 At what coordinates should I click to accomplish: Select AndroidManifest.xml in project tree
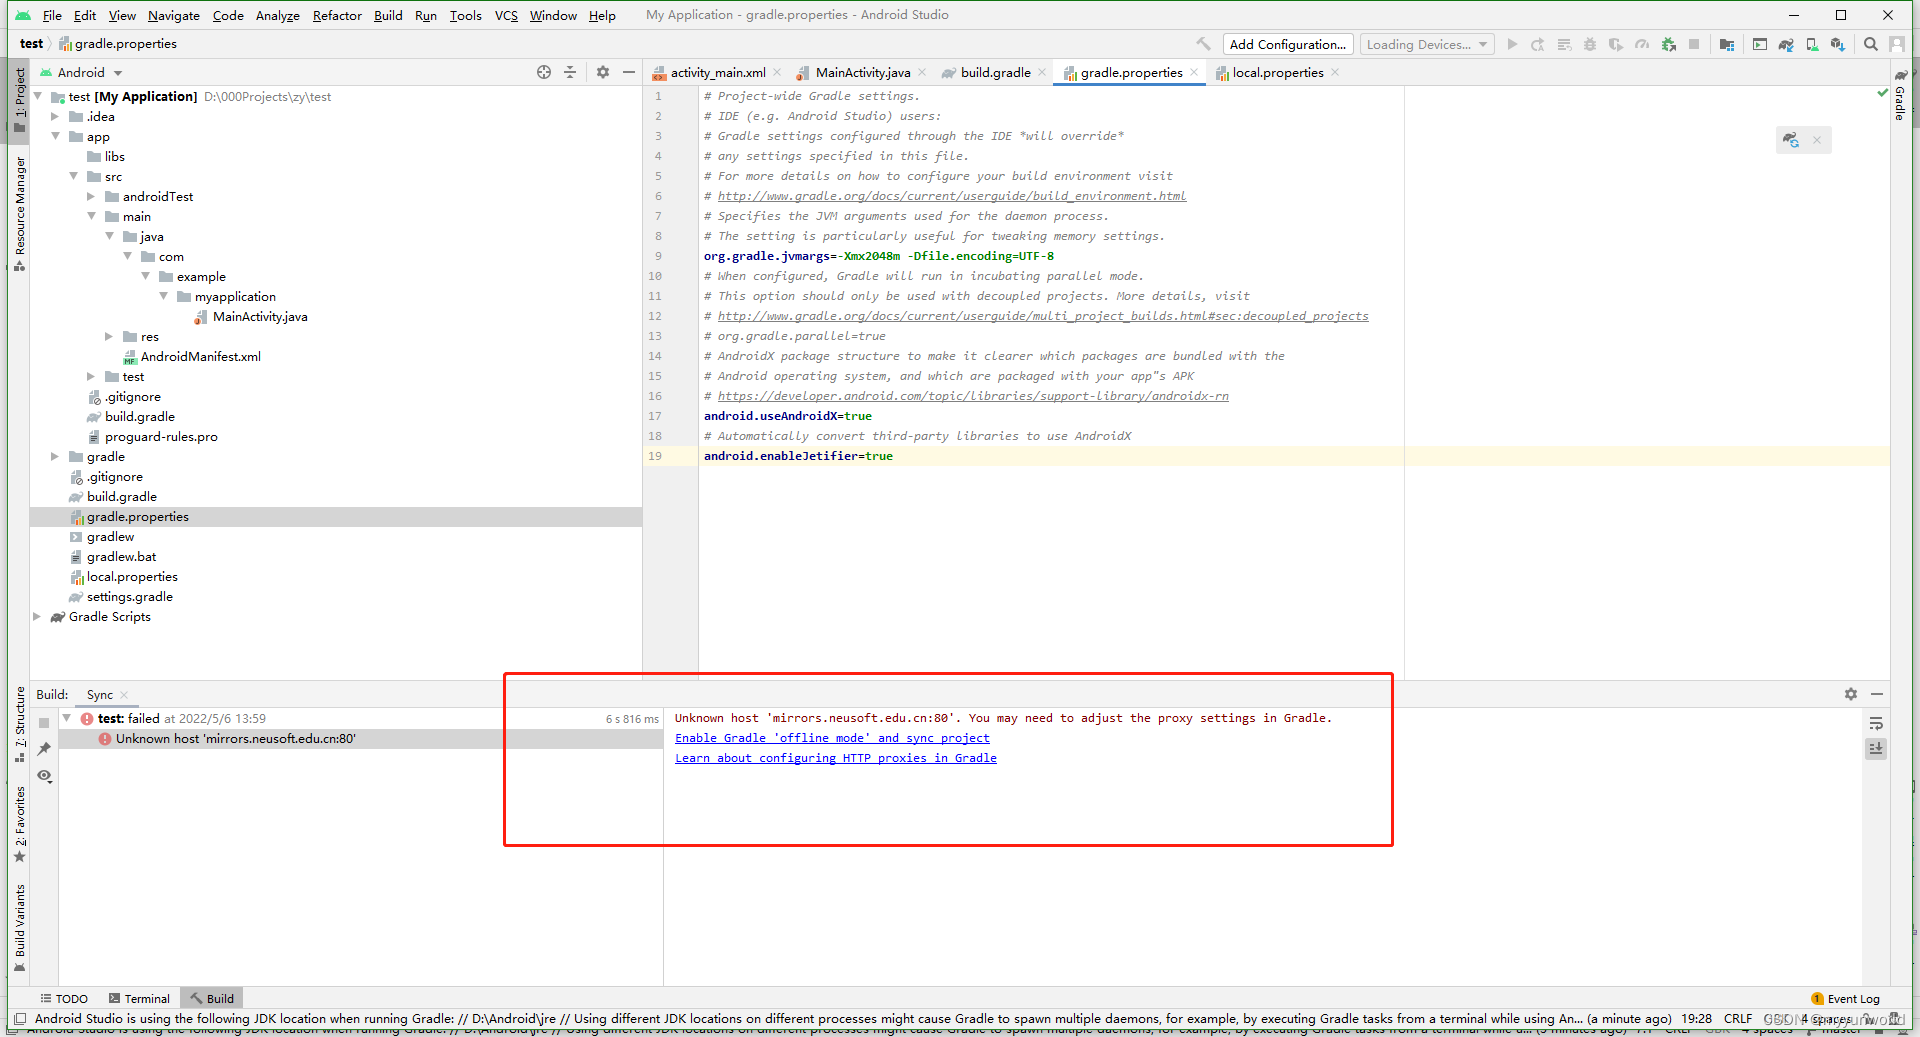coord(201,356)
